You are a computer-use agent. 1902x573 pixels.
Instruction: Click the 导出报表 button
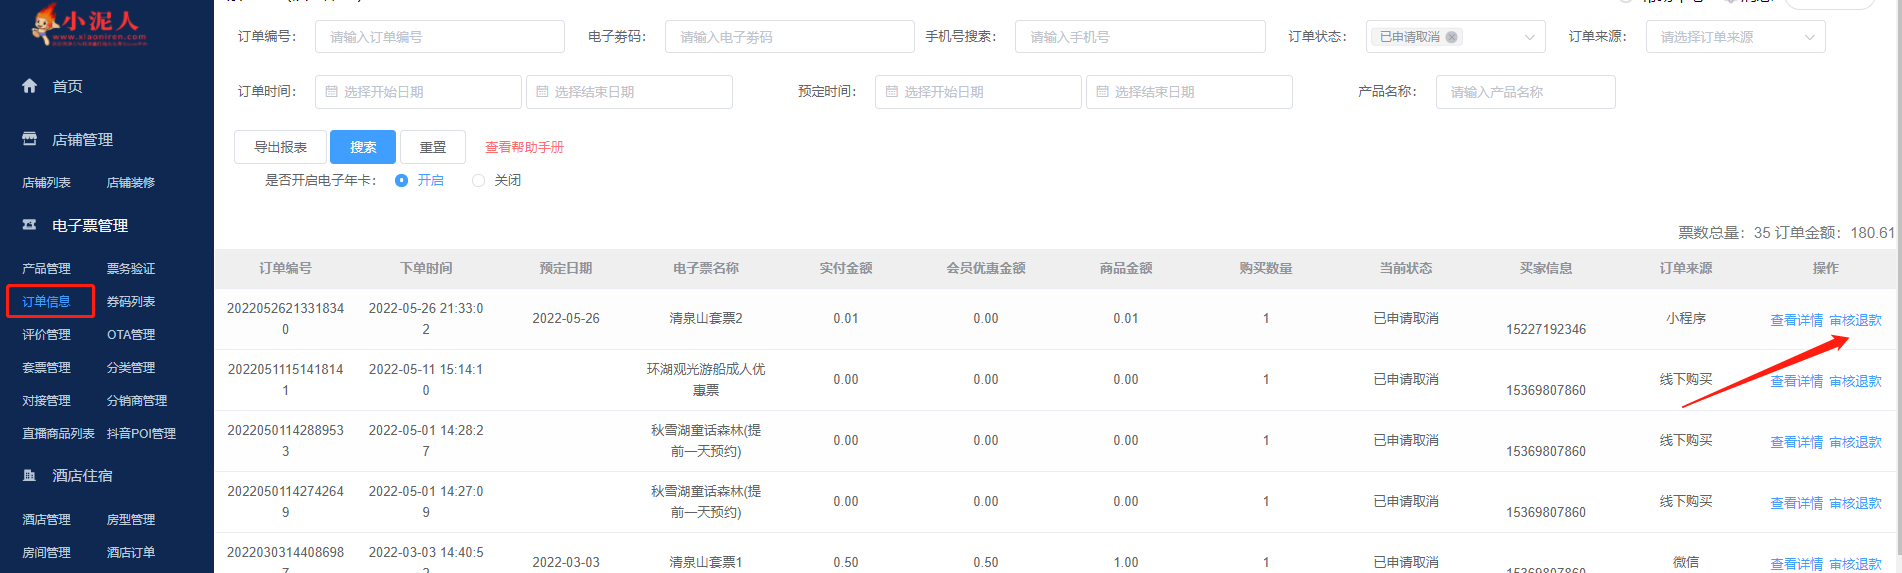[280, 147]
